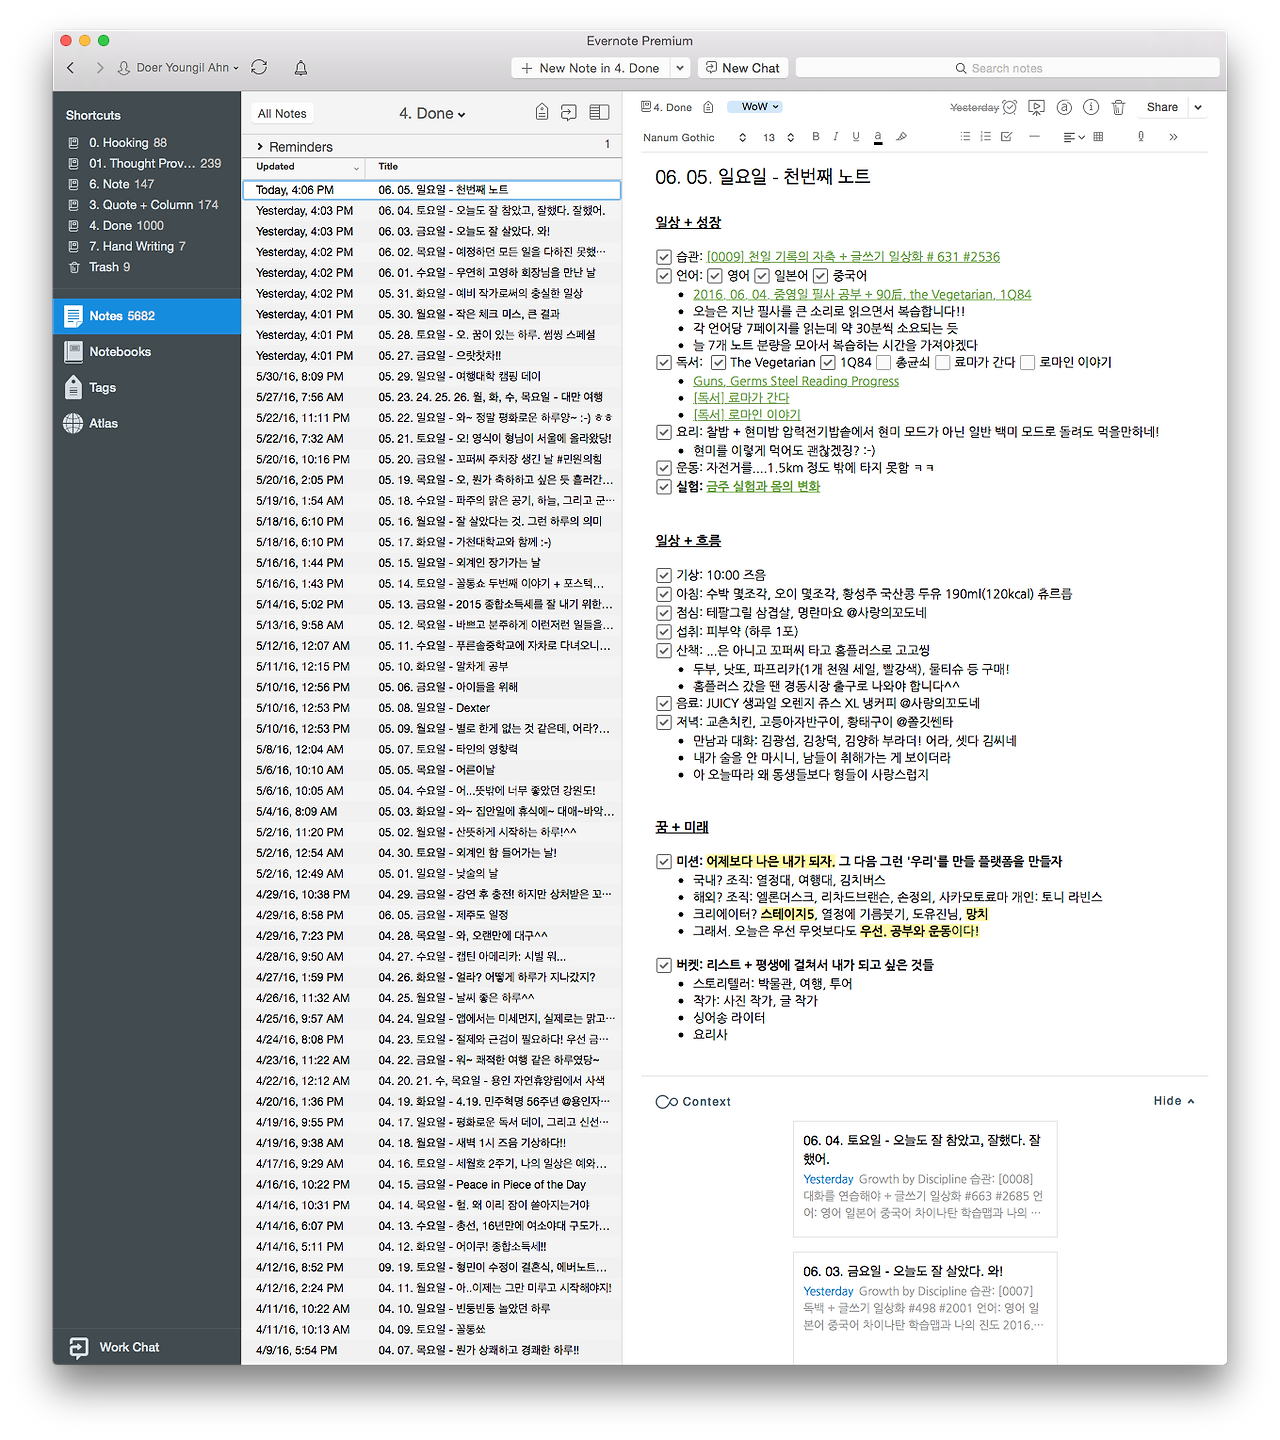The width and height of the screenshot is (1280, 1440).
Task: Toggle the 미션 checkbox
Action: 664,862
